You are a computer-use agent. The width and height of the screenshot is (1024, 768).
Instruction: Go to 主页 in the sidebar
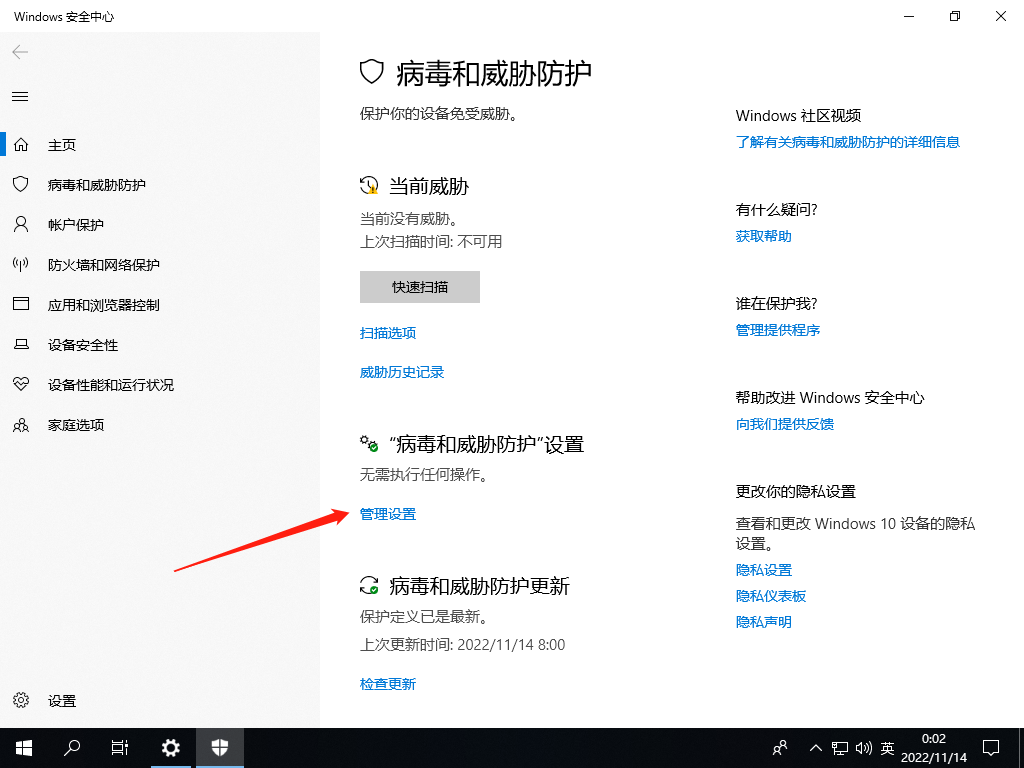point(62,145)
